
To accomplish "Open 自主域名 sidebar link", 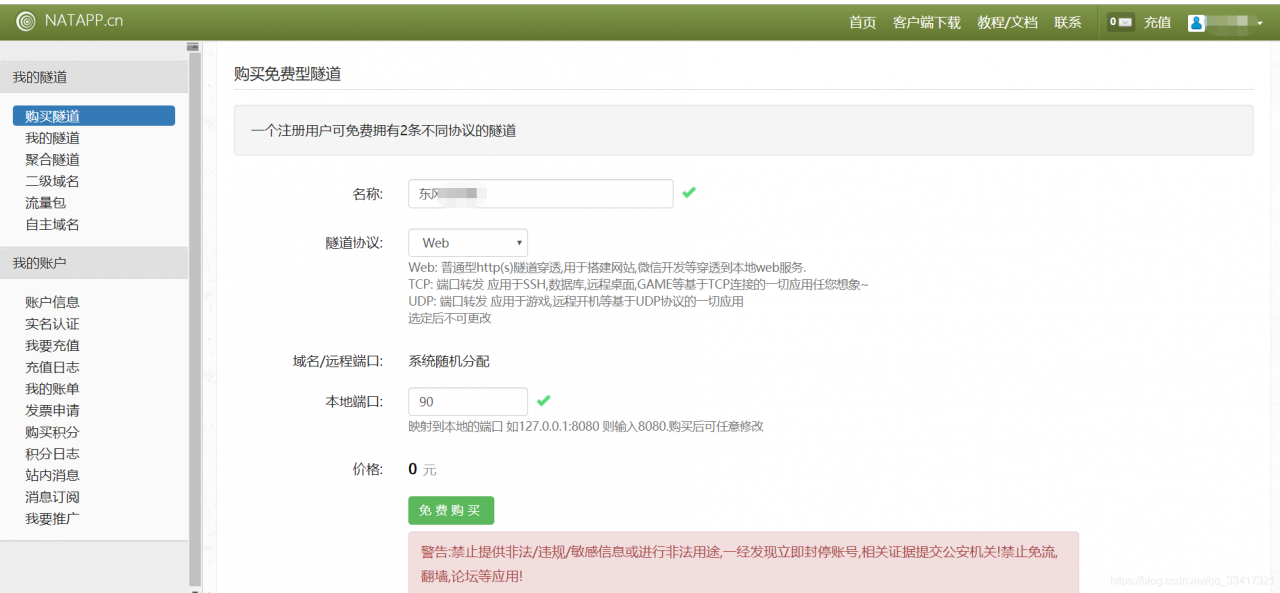I will click(x=52, y=225).
